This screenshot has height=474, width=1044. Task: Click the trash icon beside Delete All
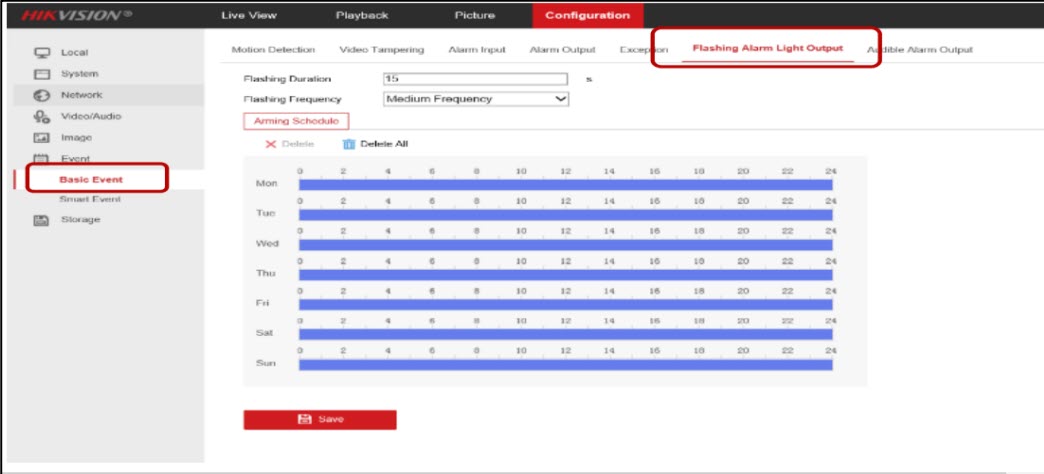(350, 144)
